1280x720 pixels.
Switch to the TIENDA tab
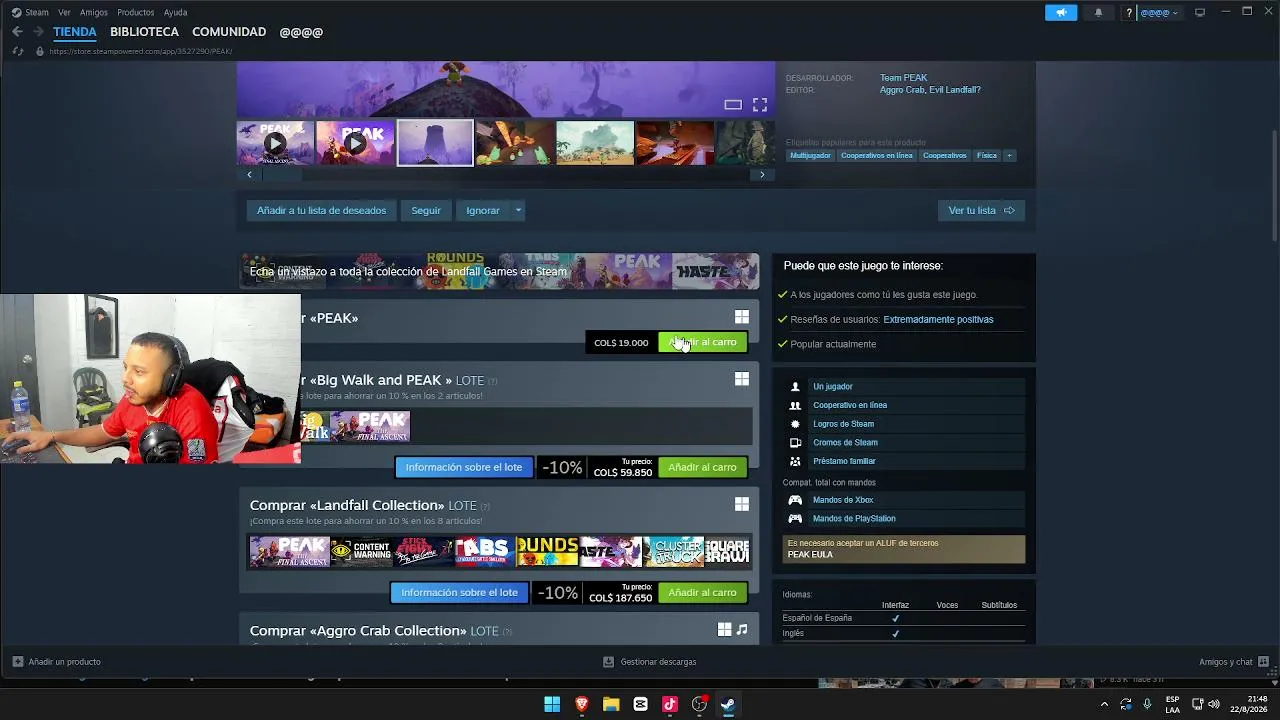(75, 32)
